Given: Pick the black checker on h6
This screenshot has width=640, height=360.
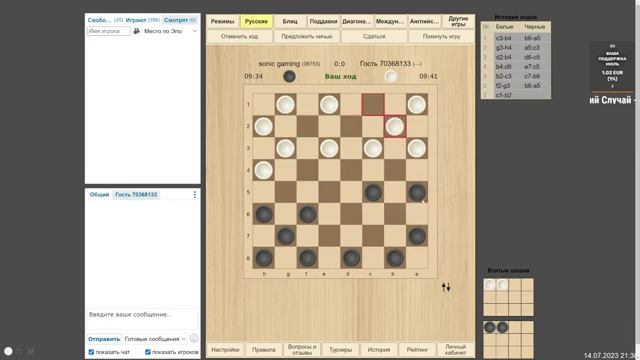Looking at the screenshot, I should click(x=263, y=214).
